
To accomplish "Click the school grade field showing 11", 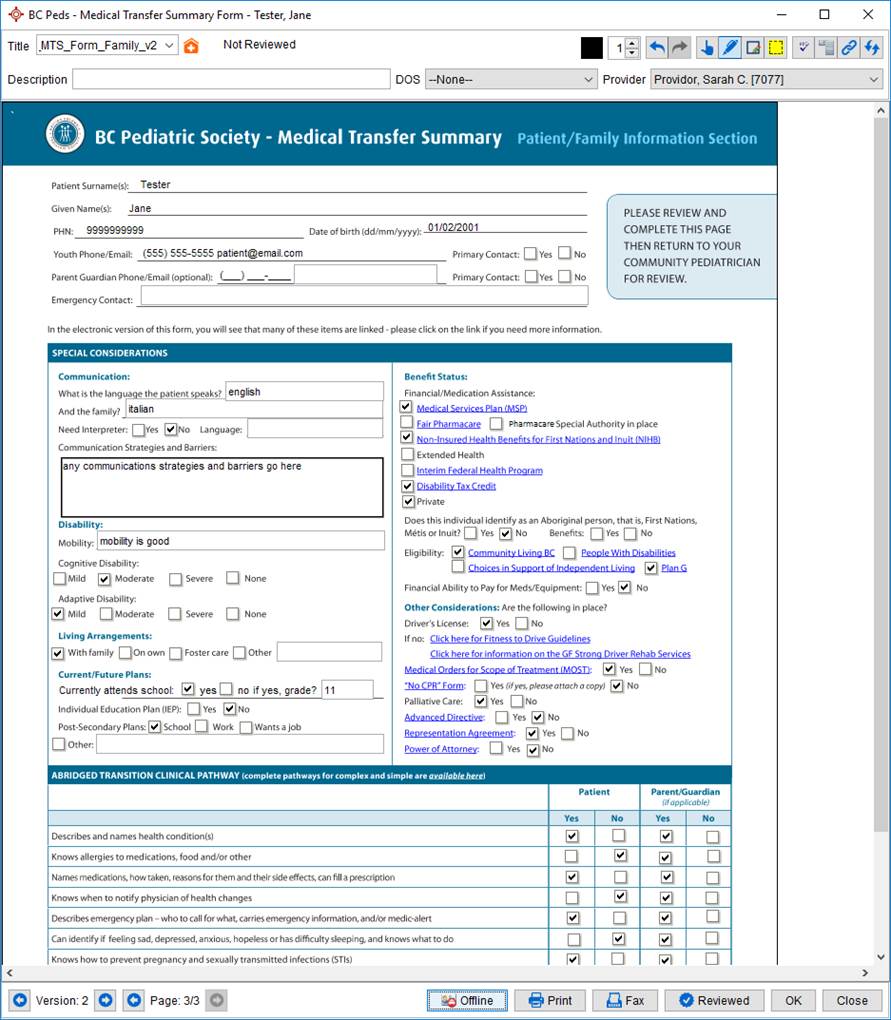I will [x=347, y=690].
